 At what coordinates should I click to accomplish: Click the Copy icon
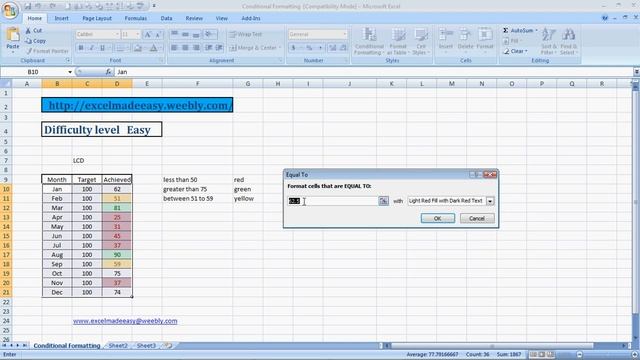coord(28,41)
